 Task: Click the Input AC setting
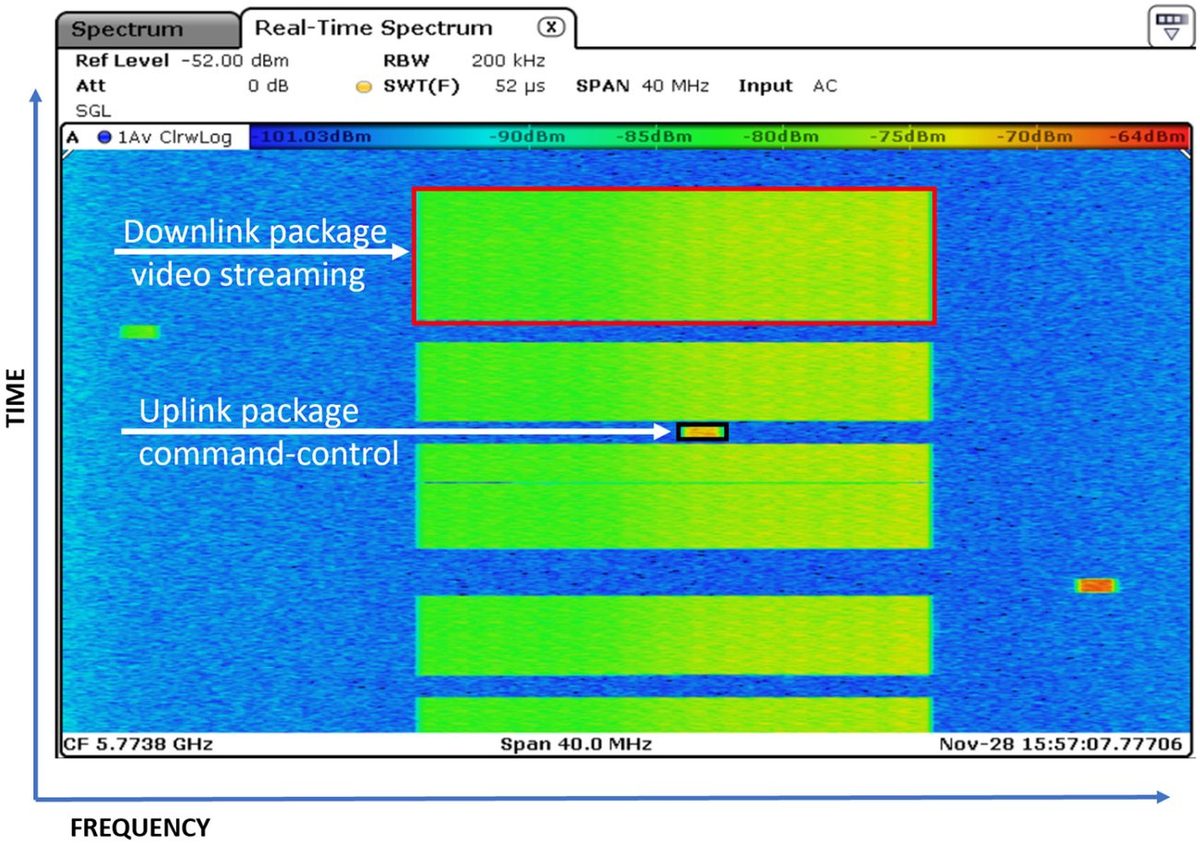click(788, 86)
